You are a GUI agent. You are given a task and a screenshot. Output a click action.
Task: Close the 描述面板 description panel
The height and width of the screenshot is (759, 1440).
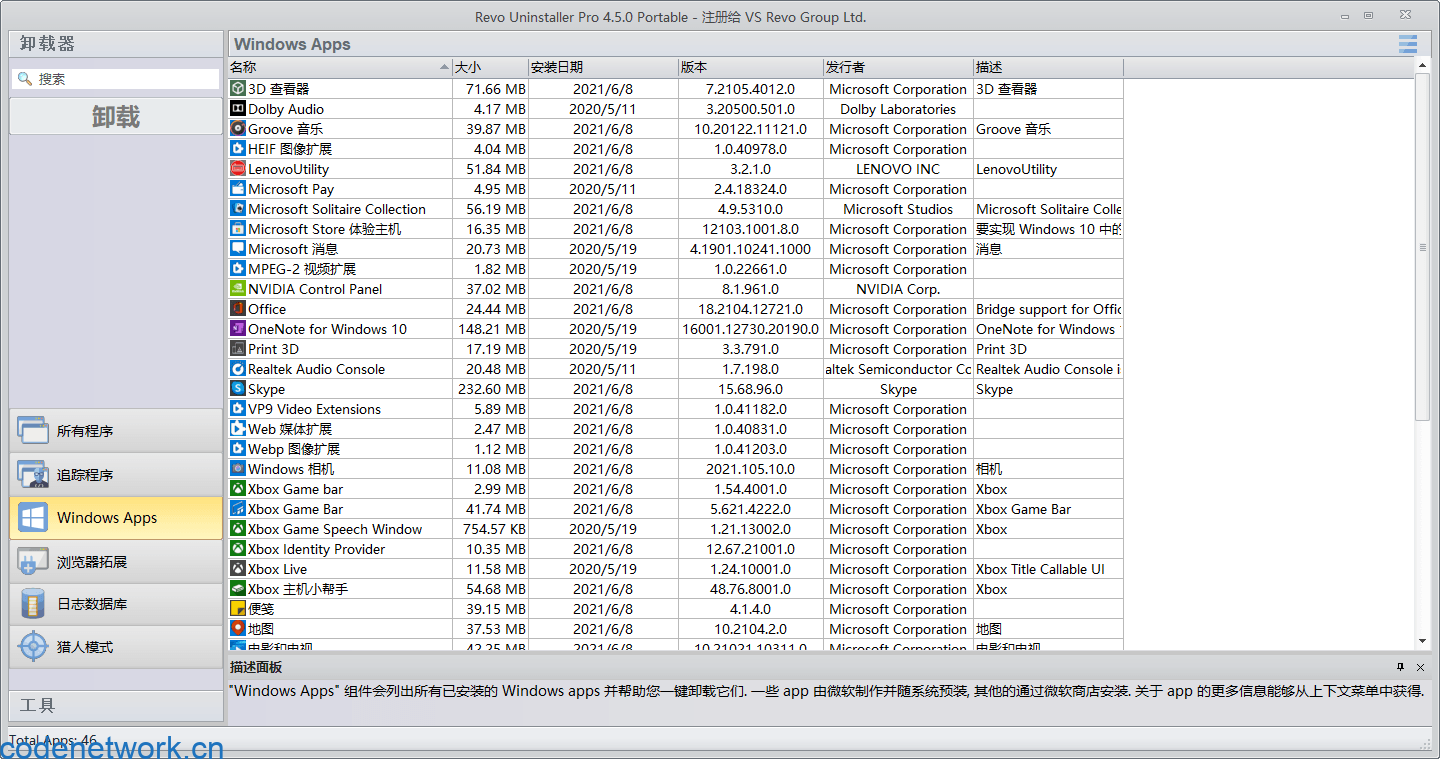(x=1420, y=667)
